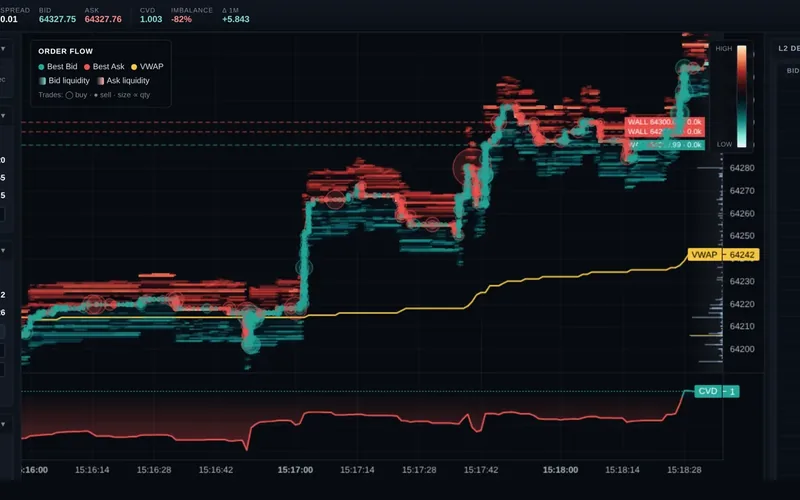
Task: Click the 'Best Bid' legend label
Action: coord(62,66)
